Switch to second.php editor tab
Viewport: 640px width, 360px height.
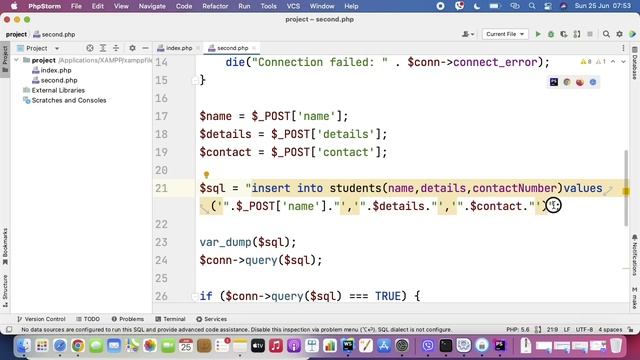[232, 48]
